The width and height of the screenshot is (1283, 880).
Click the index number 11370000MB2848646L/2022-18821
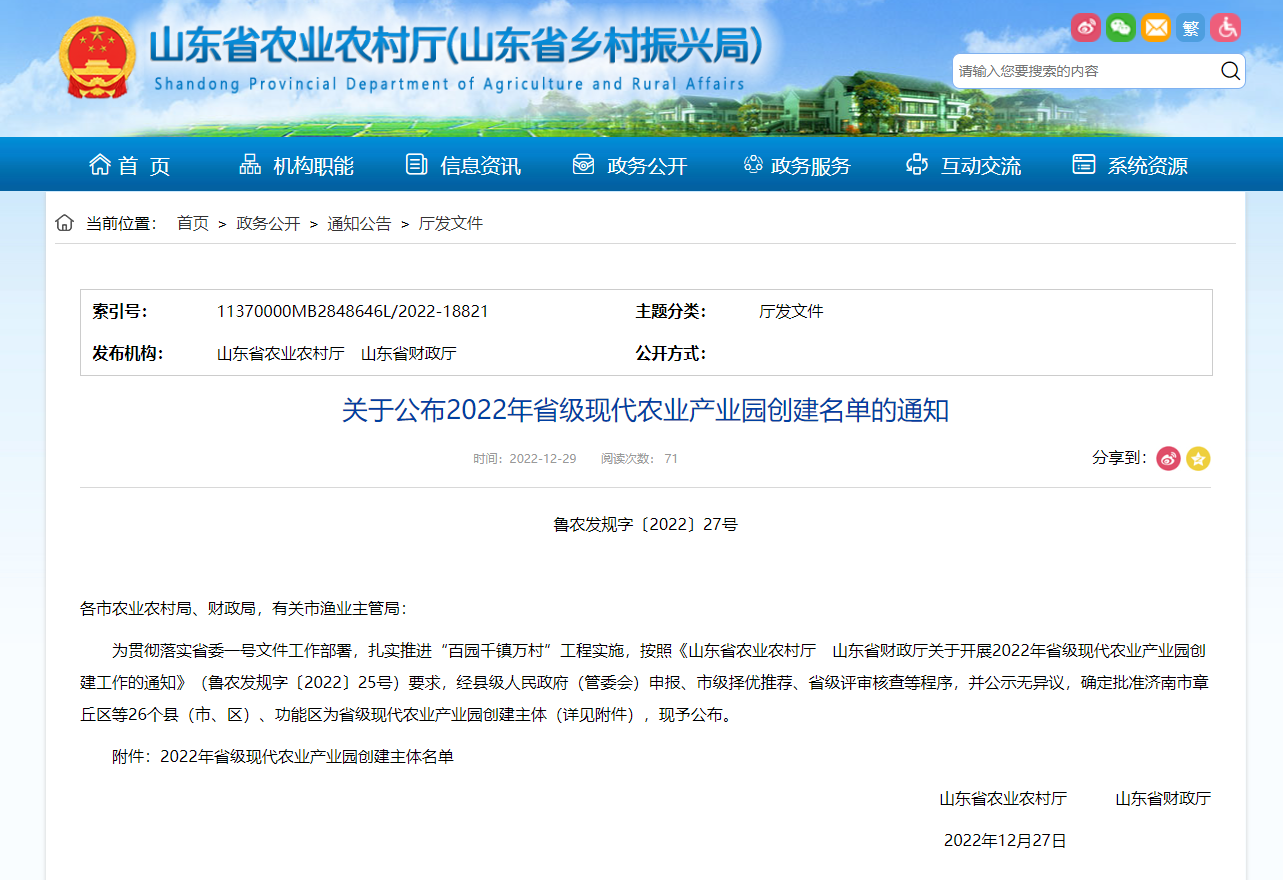[x=352, y=311]
